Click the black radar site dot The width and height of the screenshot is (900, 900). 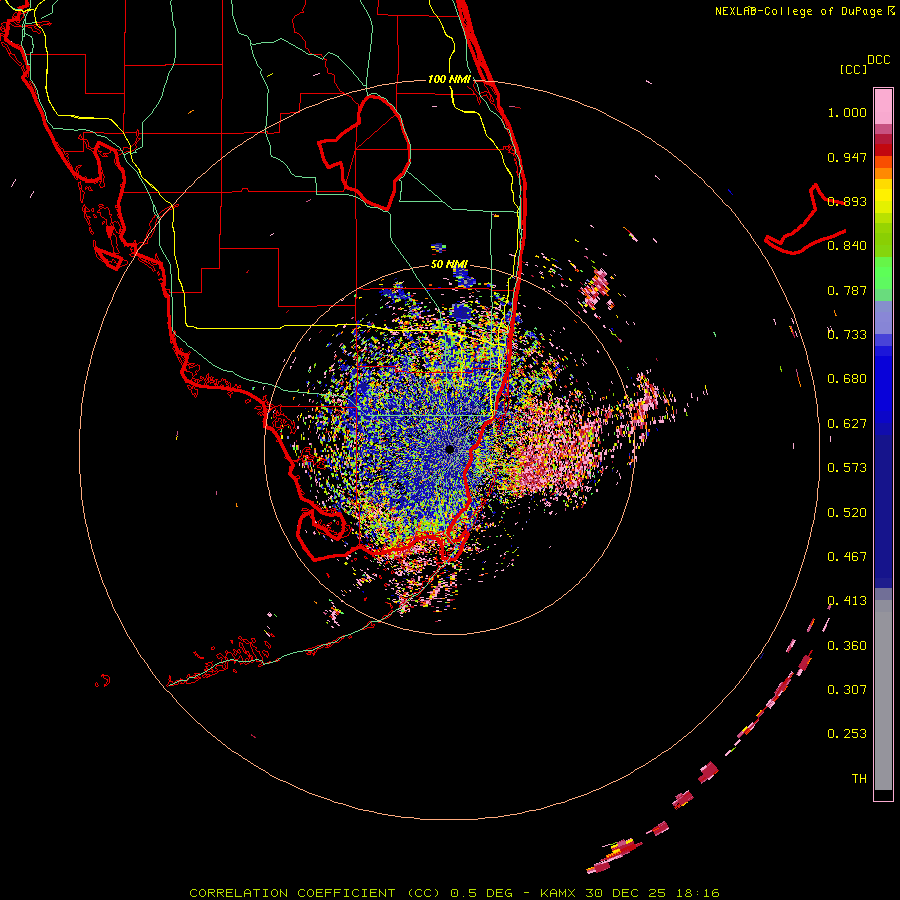(450, 449)
